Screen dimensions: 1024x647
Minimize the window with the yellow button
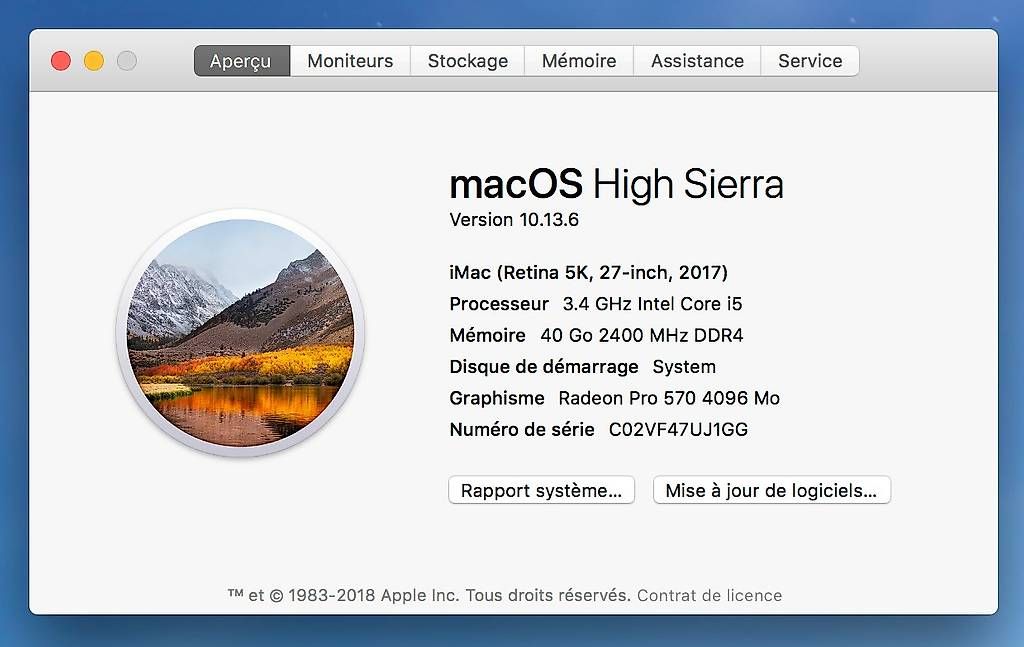(x=93, y=61)
